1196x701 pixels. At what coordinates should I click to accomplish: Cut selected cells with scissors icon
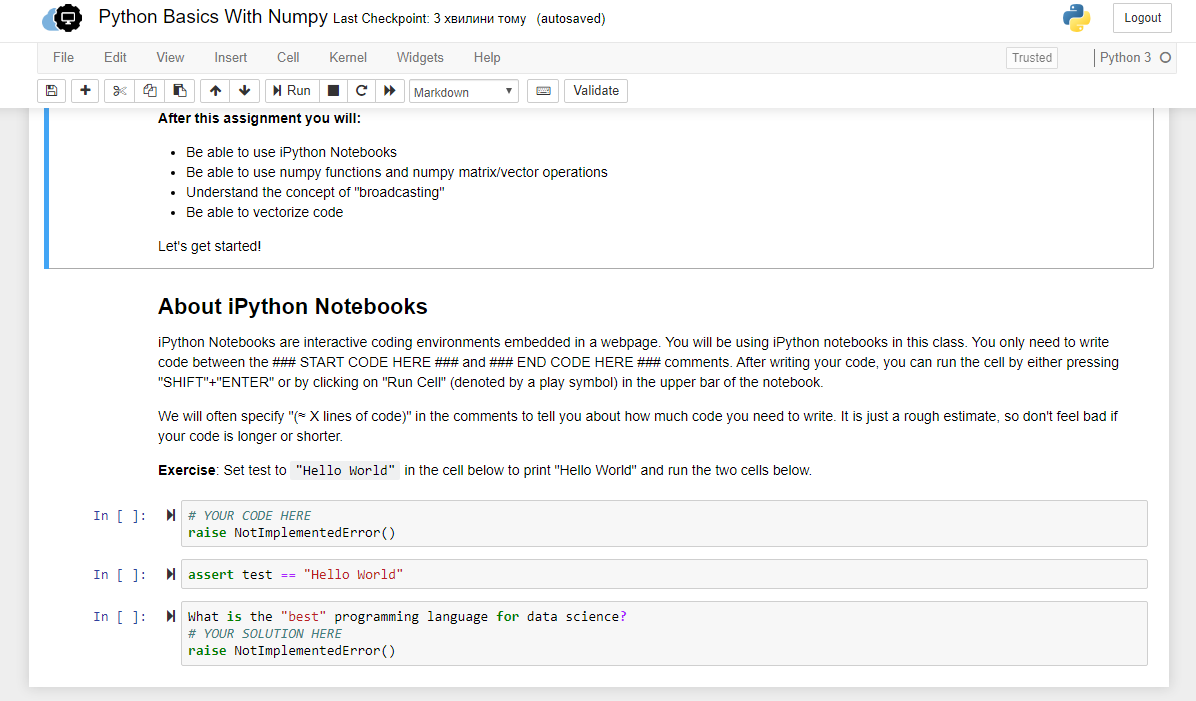click(x=119, y=91)
